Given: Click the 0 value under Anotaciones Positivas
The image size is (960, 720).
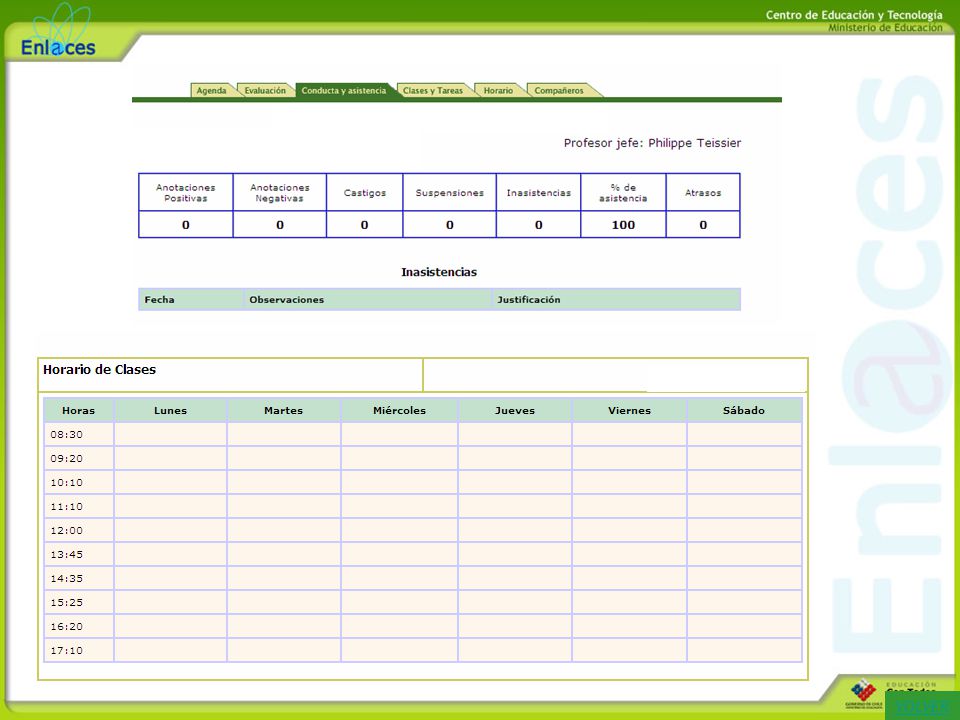Looking at the screenshot, I should (x=186, y=225).
